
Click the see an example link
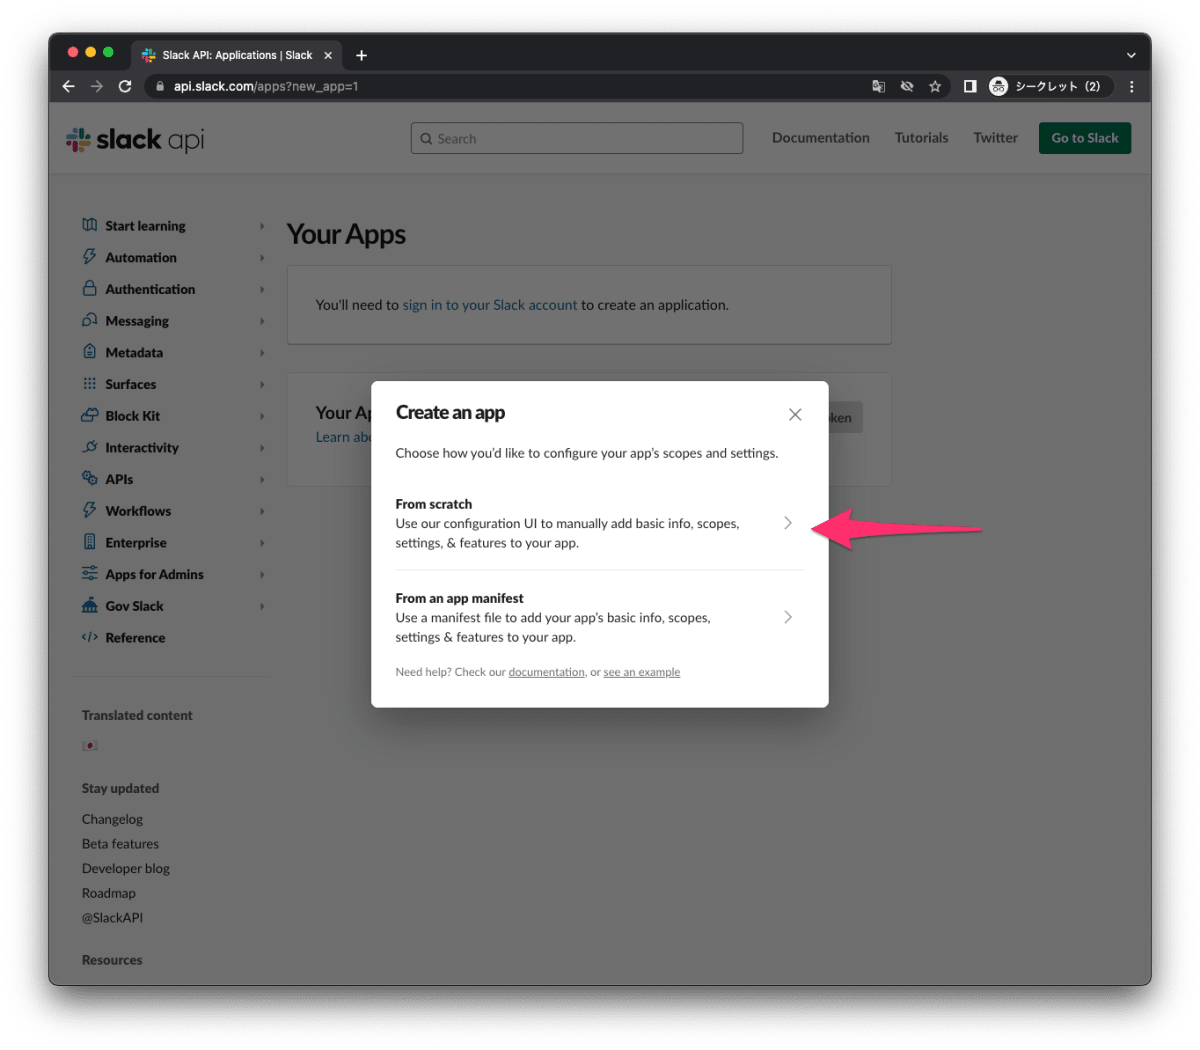pos(641,672)
